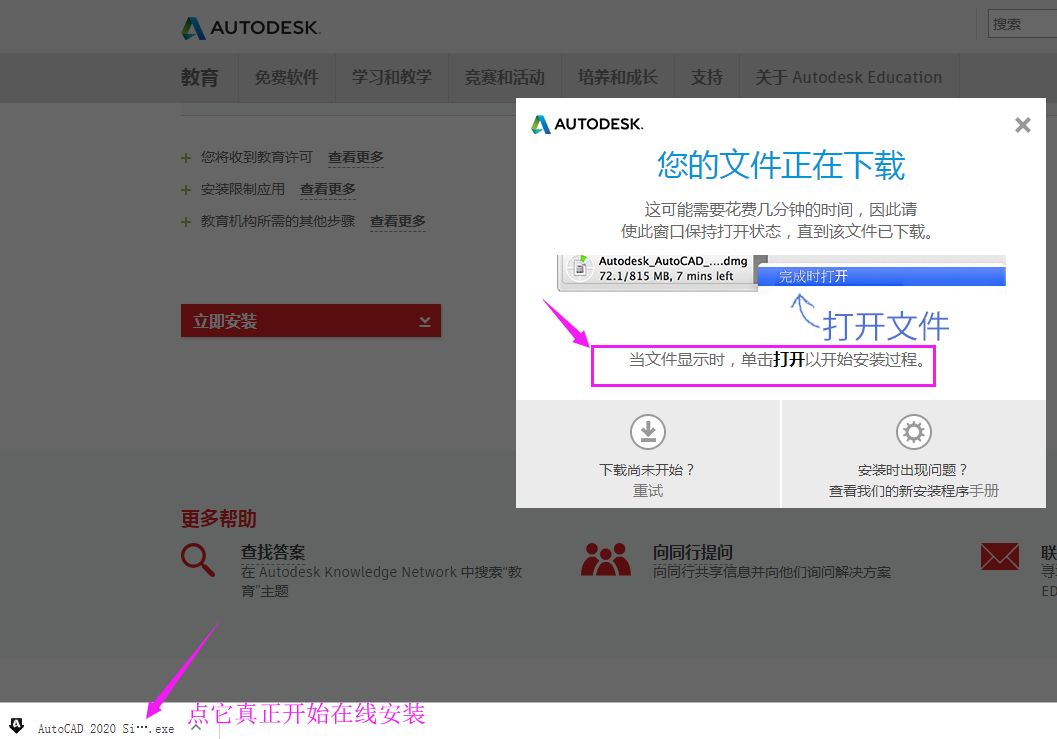The width and height of the screenshot is (1057, 739).
Task: Click the 更多帮助 section heading
Action: (218, 519)
